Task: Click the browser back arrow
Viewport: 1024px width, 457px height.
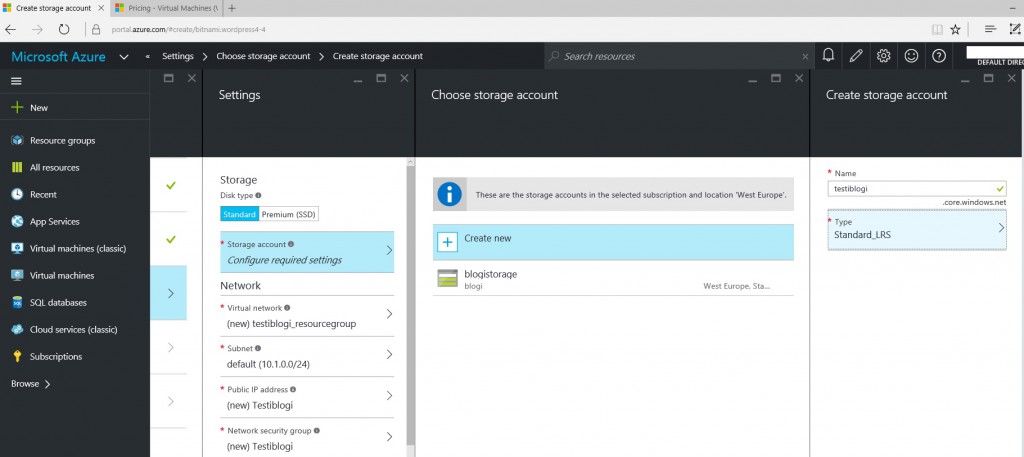Action: [10, 29]
